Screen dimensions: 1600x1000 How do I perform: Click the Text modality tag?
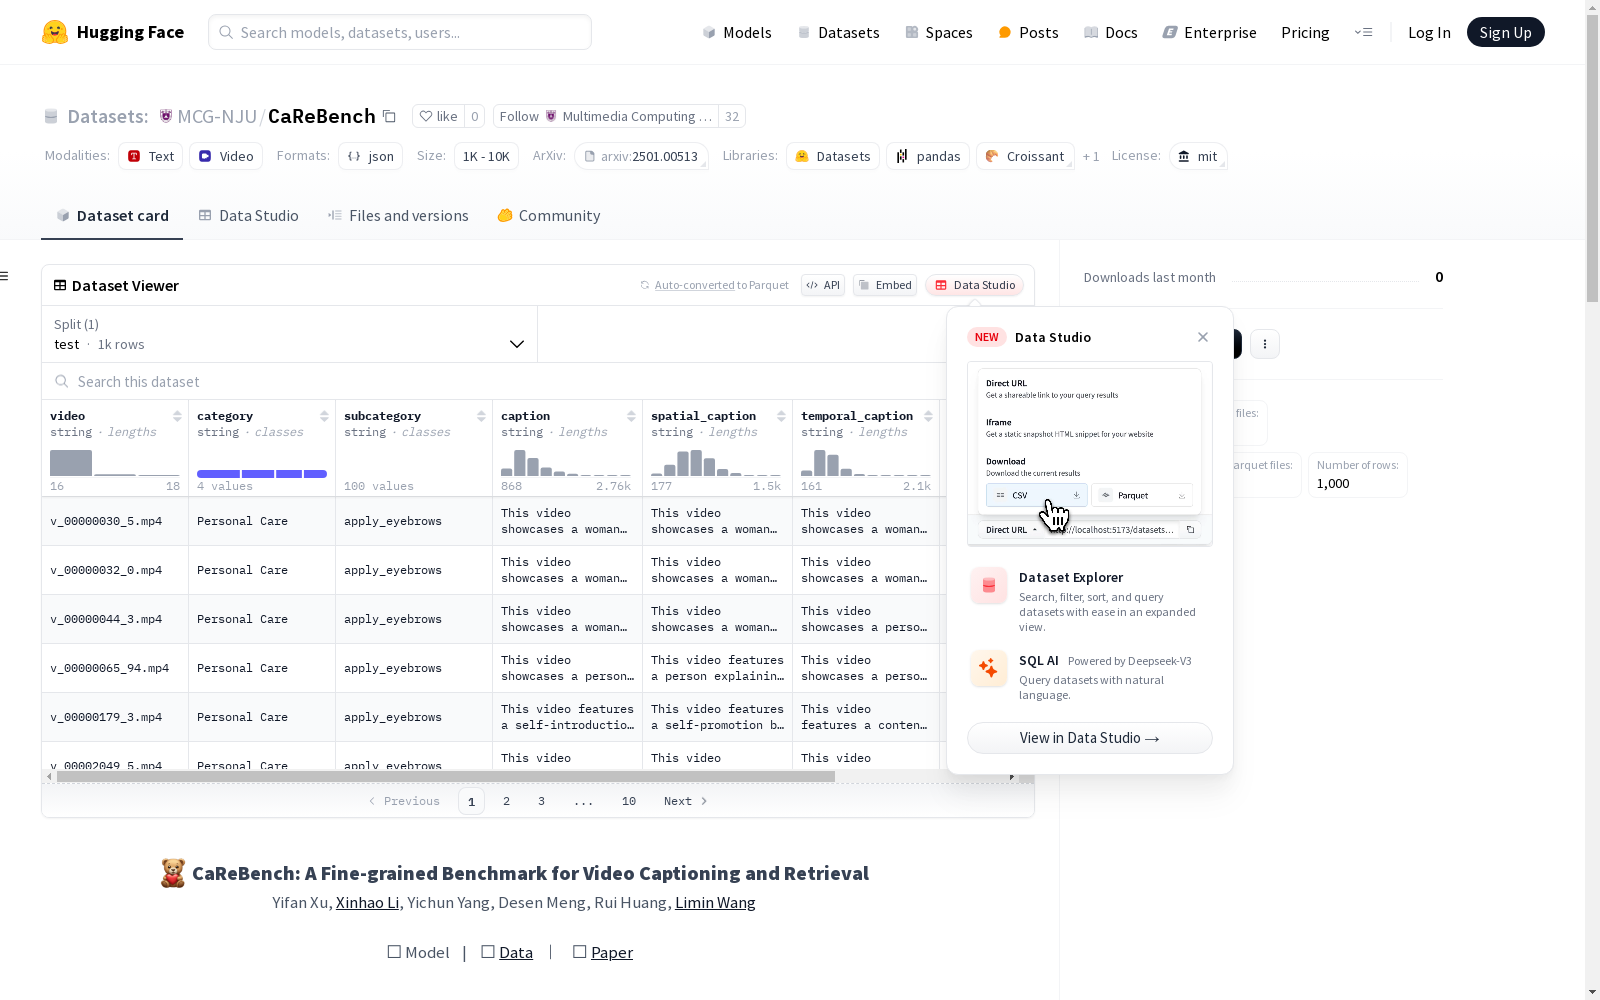151,156
